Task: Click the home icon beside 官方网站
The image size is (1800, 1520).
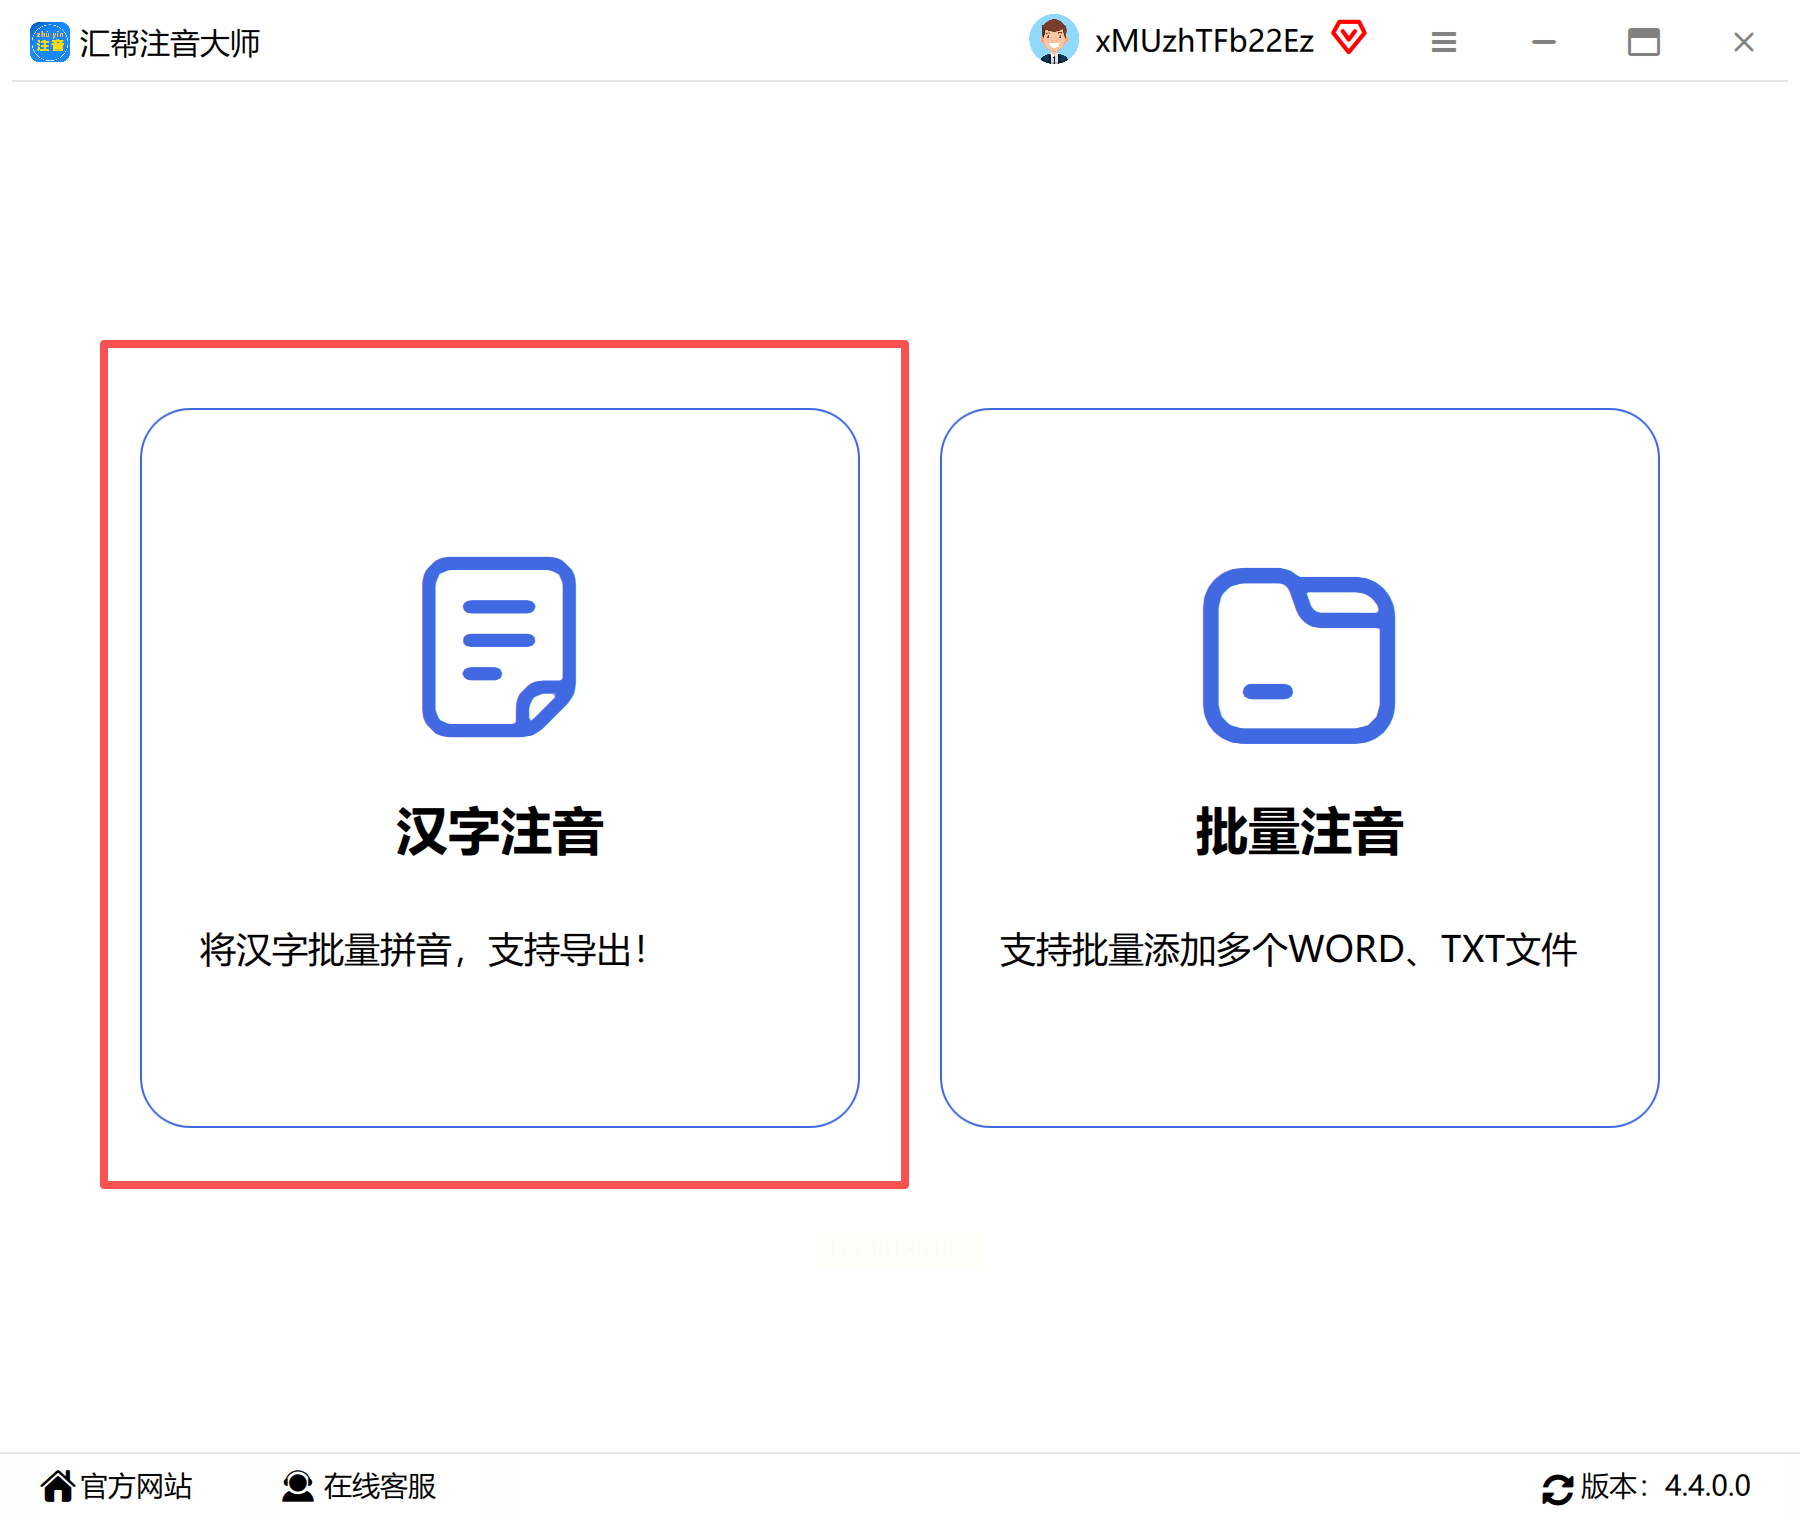Action: [x=58, y=1486]
